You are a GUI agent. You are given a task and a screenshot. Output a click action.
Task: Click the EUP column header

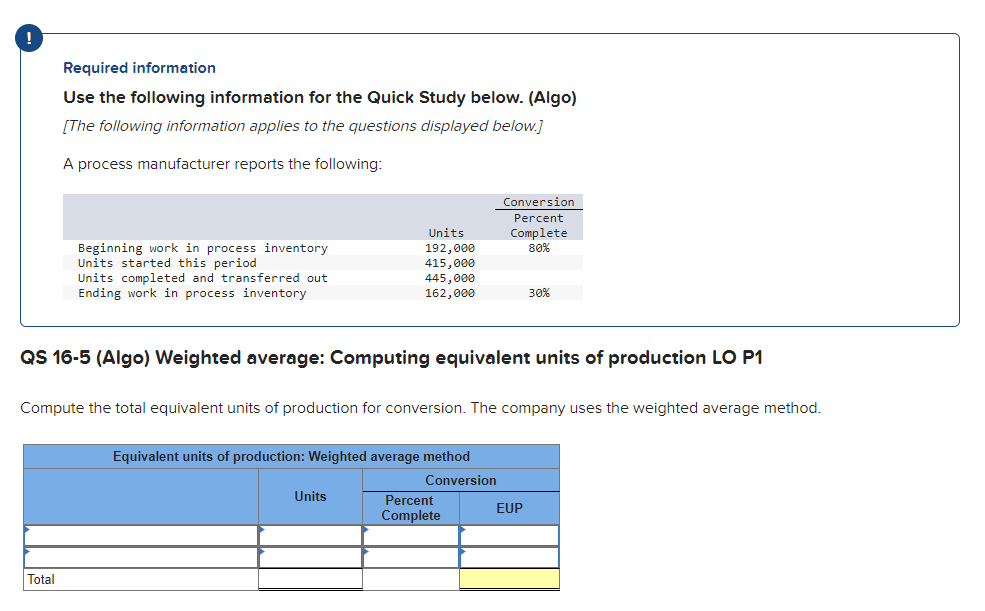(x=509, y=509)
